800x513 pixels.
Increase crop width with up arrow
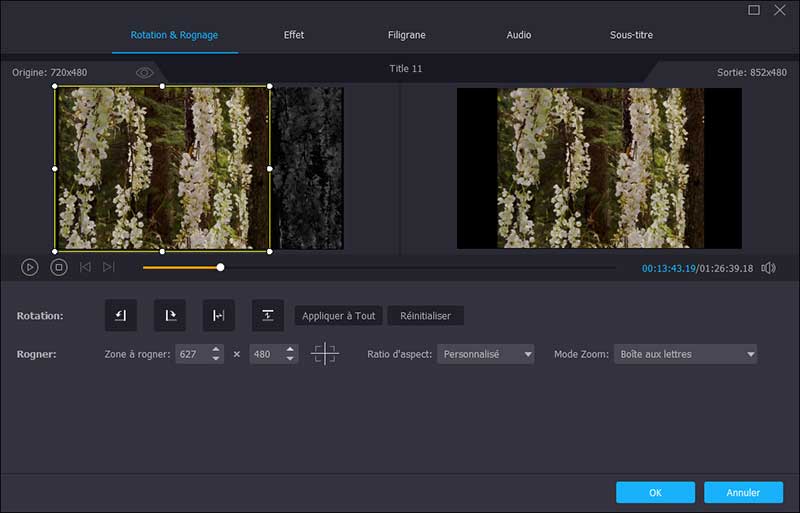pos(216,349)
